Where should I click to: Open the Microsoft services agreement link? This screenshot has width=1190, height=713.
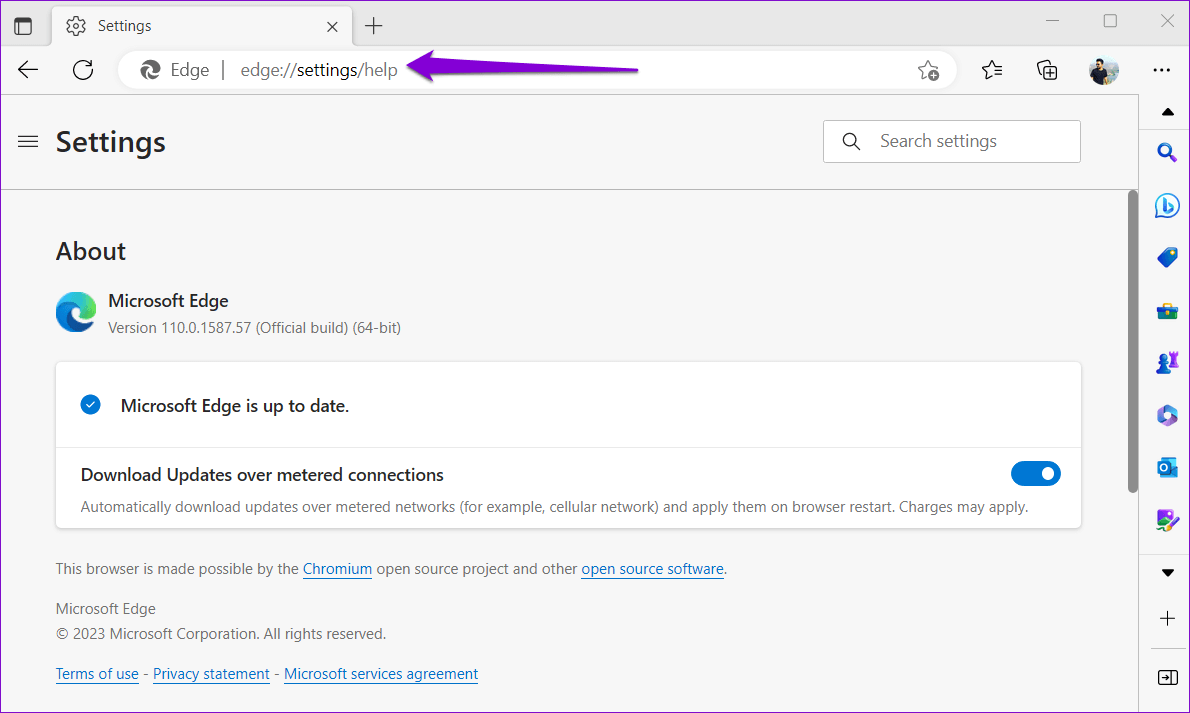click(381, 674)
